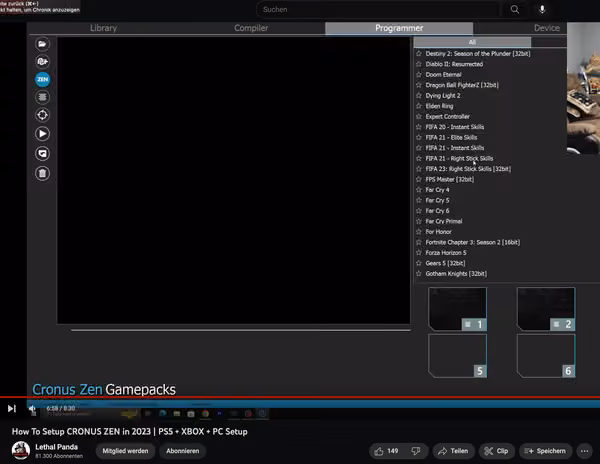Click the Teilen share button
This screenshot has height=464, width=600.
(453, 451)
